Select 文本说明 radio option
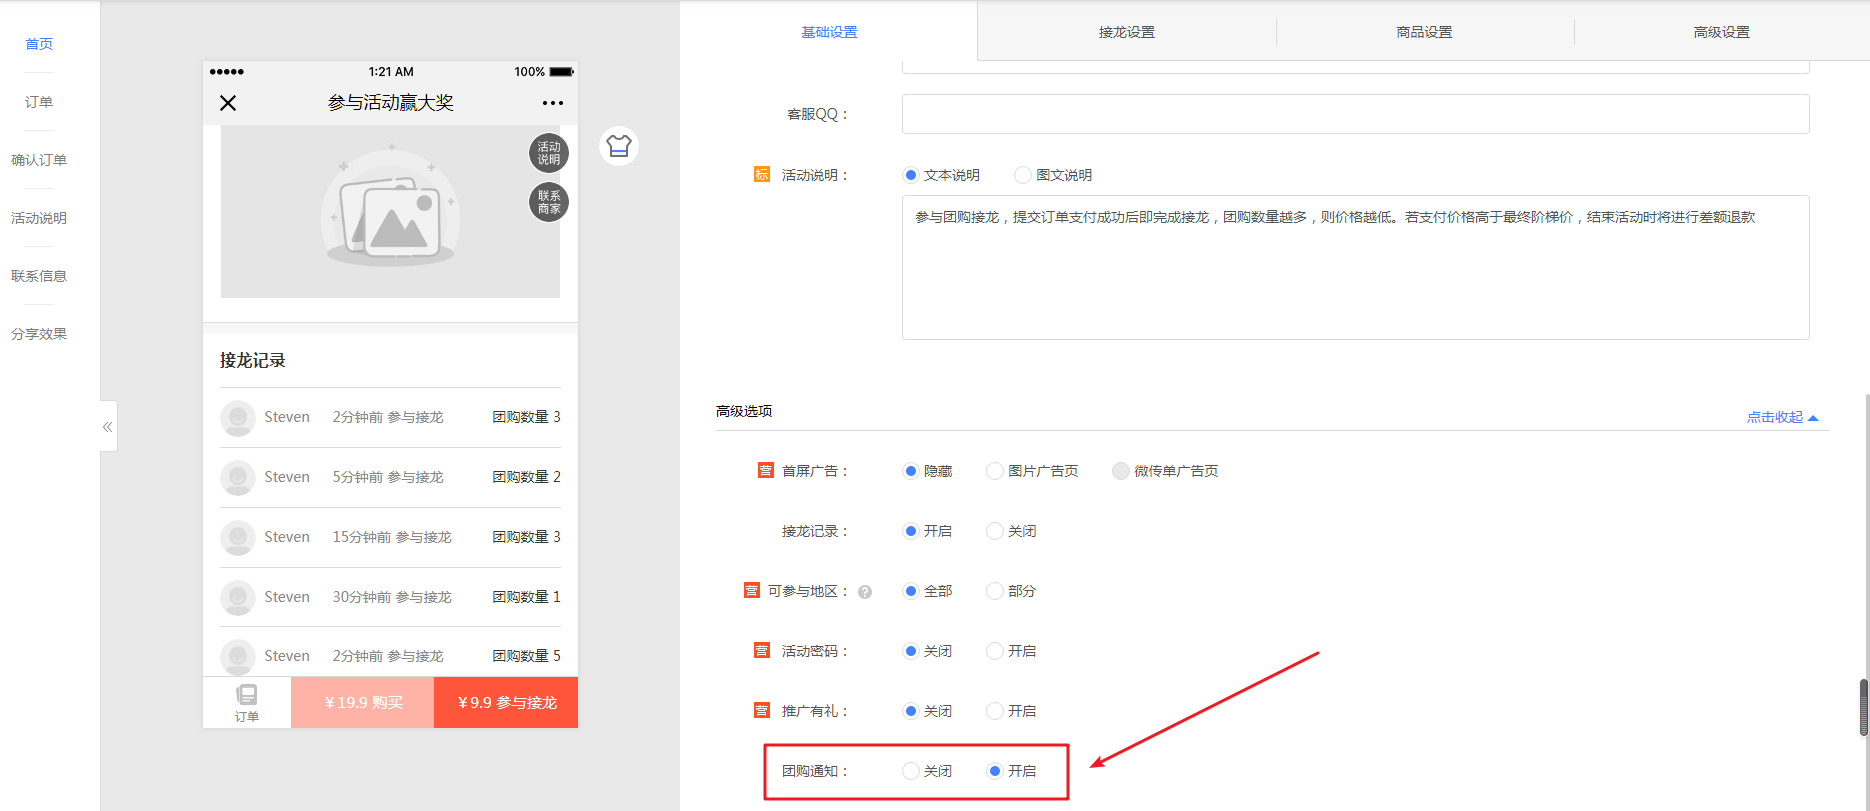 pos(911,175)
